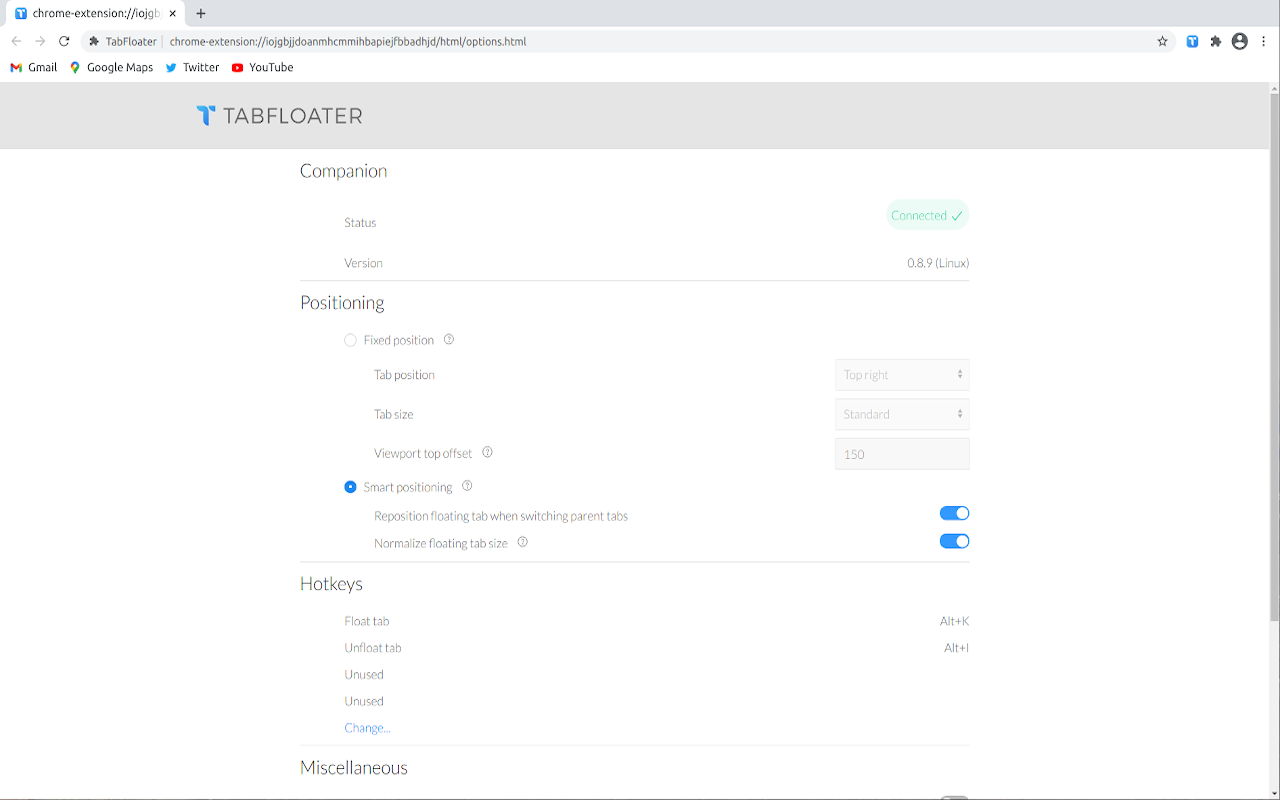Click the help icon beside Normalize floating tab size
Screen dimensions: 1280x800
[522, 542]
